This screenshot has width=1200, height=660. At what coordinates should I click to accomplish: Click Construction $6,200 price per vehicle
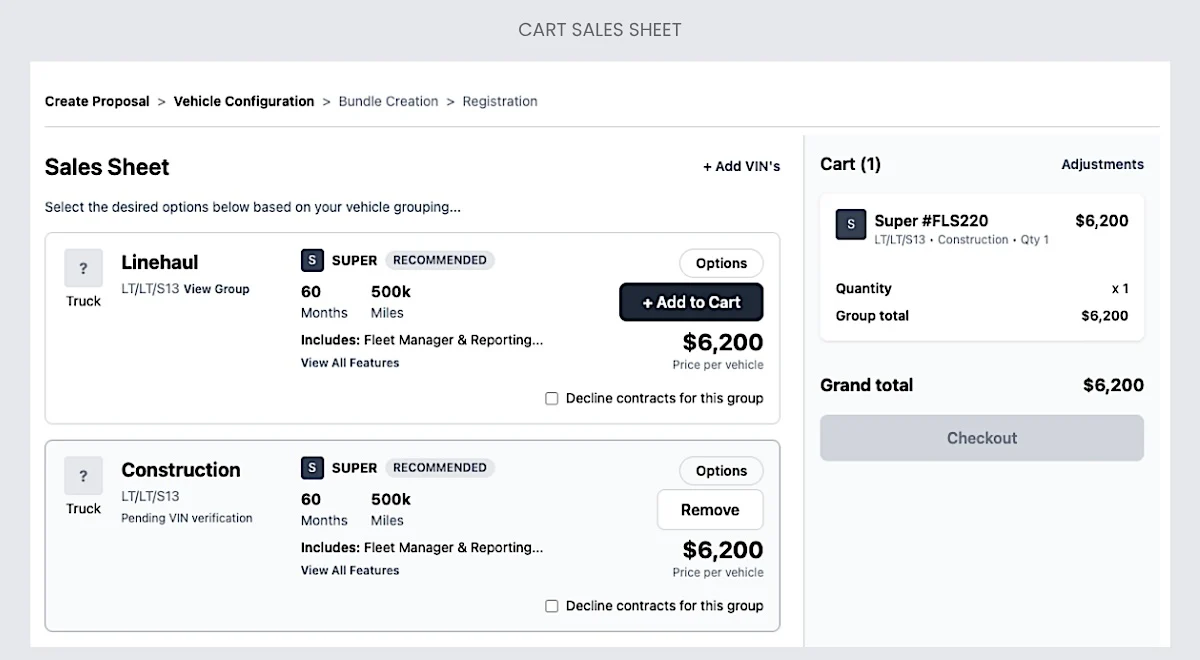click(x=723, y=550)
